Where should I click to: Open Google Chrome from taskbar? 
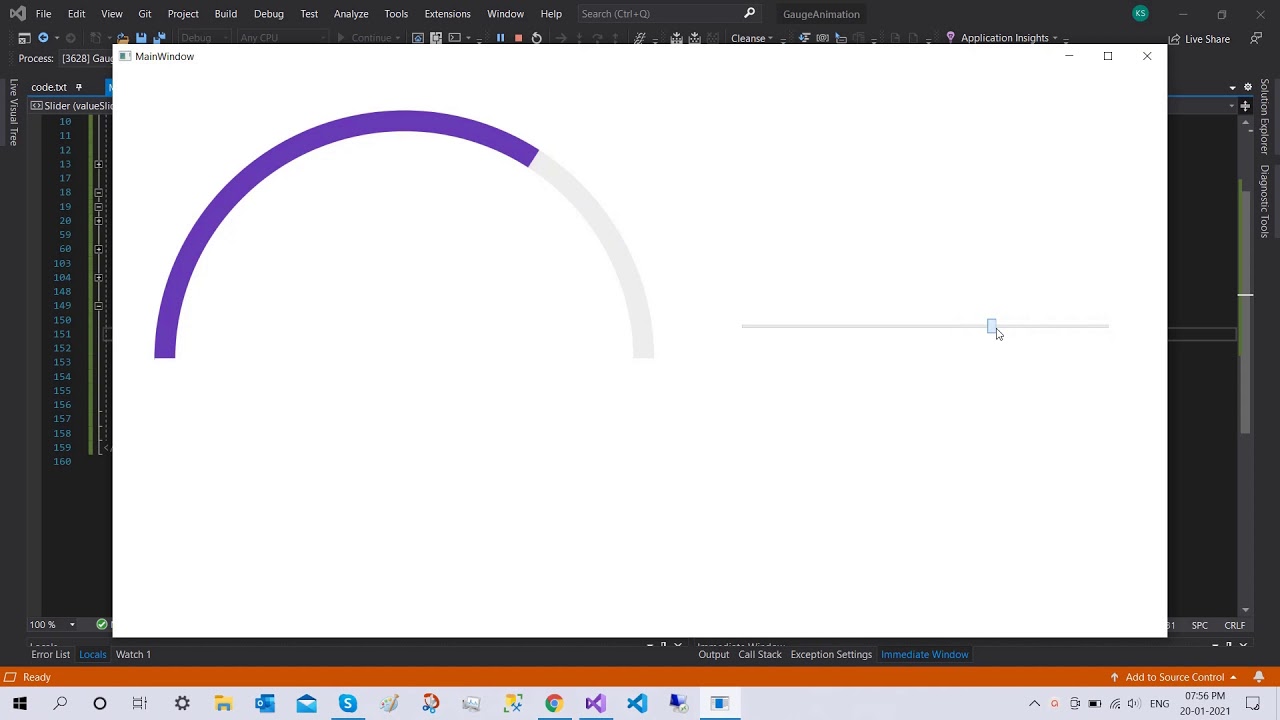tap(553, 703)
